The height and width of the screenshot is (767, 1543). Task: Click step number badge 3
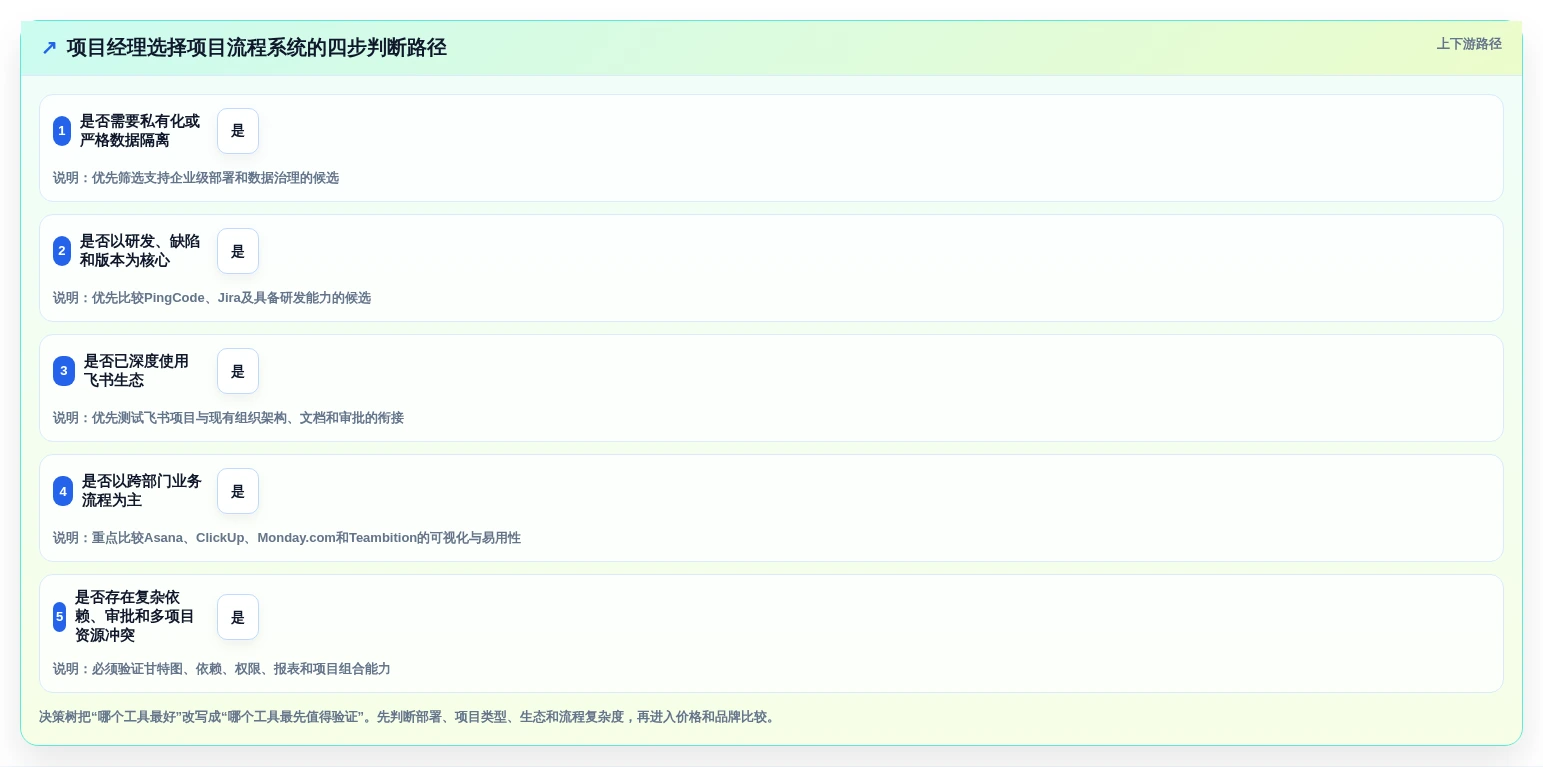pyautogui.click(x=64, y=371)
